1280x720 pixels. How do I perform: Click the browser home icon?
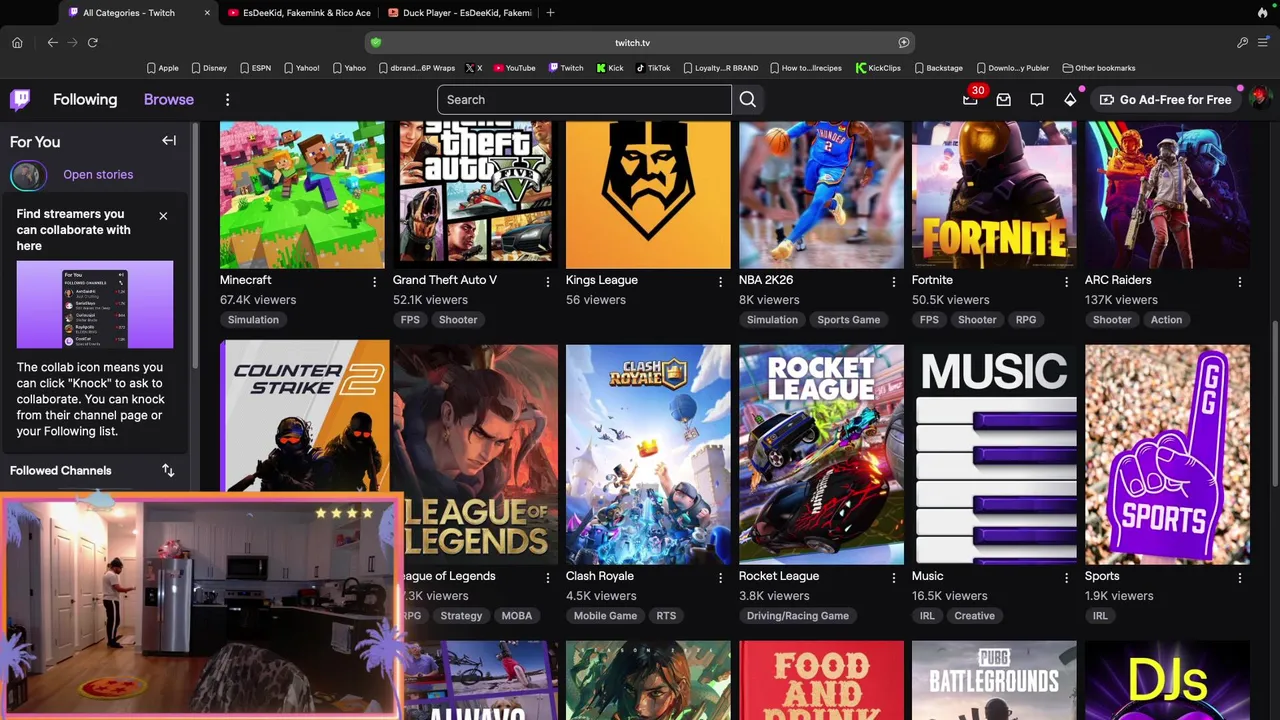[x=17, y=43]
